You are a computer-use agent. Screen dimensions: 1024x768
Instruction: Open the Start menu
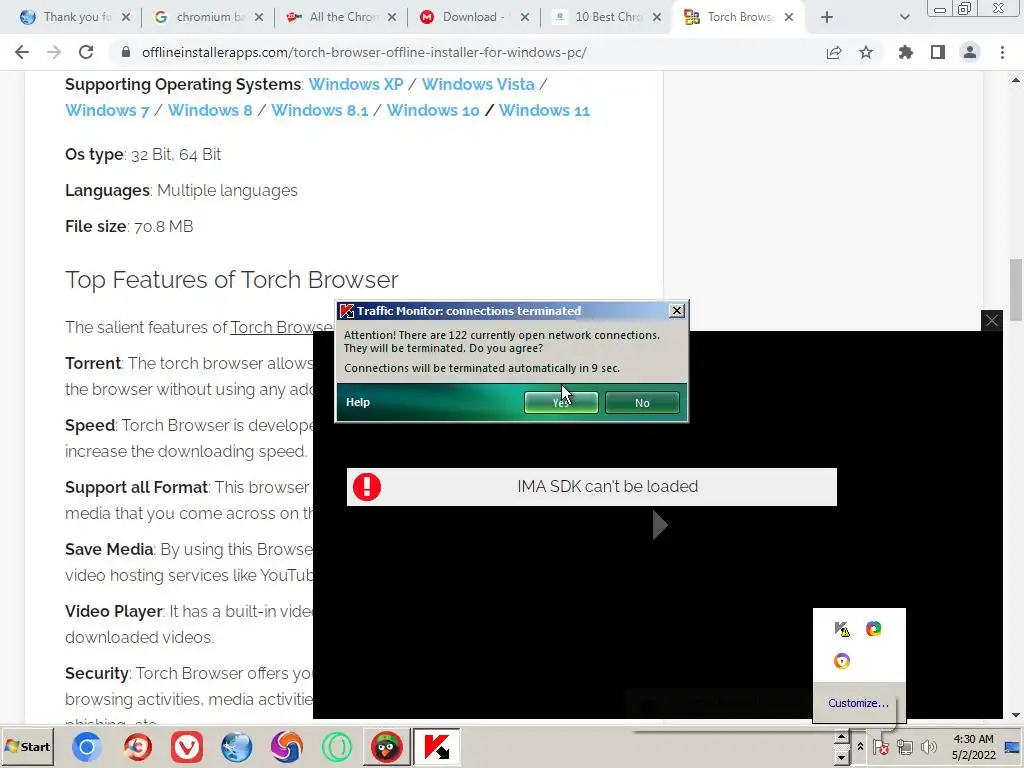click(27, 746)
